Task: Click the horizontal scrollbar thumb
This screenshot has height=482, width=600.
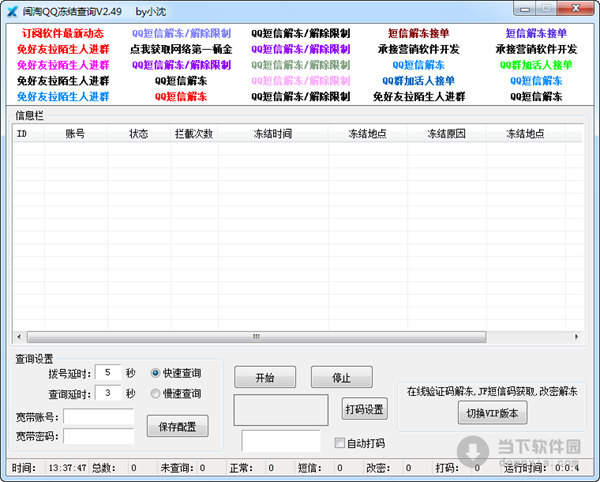Action: pos(256,337)
